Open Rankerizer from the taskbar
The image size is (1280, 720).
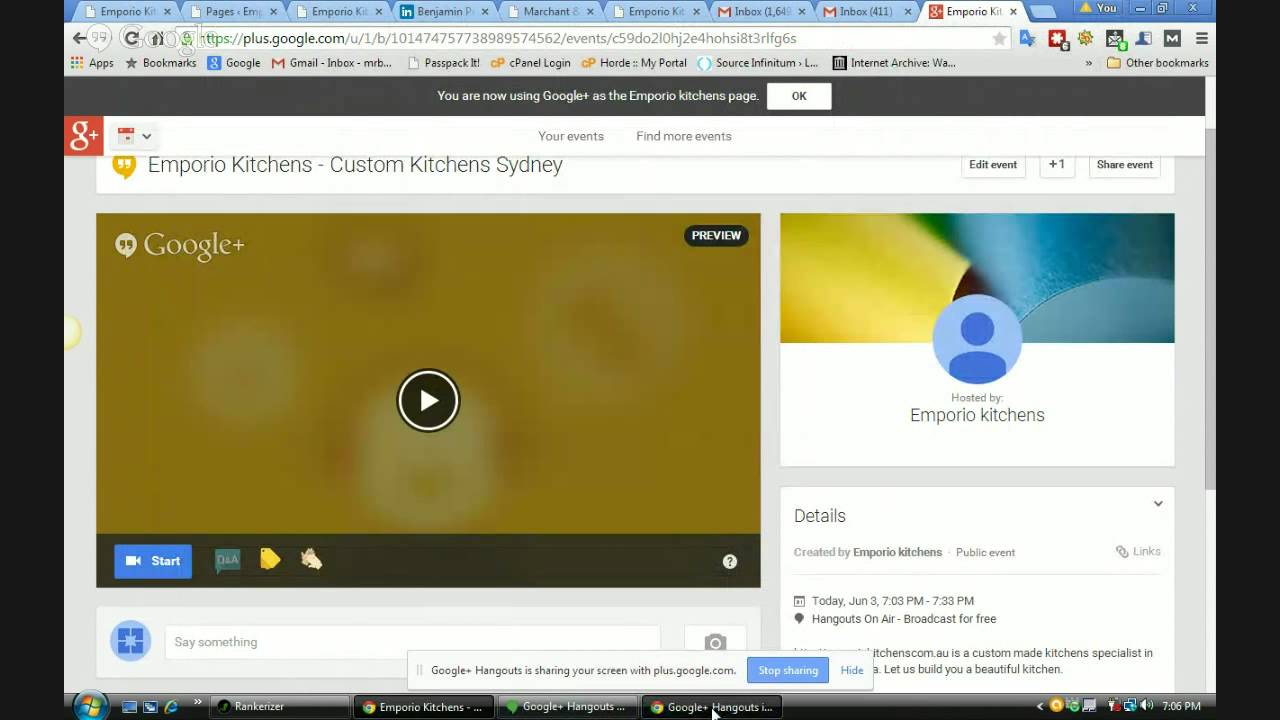pyautogui.click(x=280, y=707)
